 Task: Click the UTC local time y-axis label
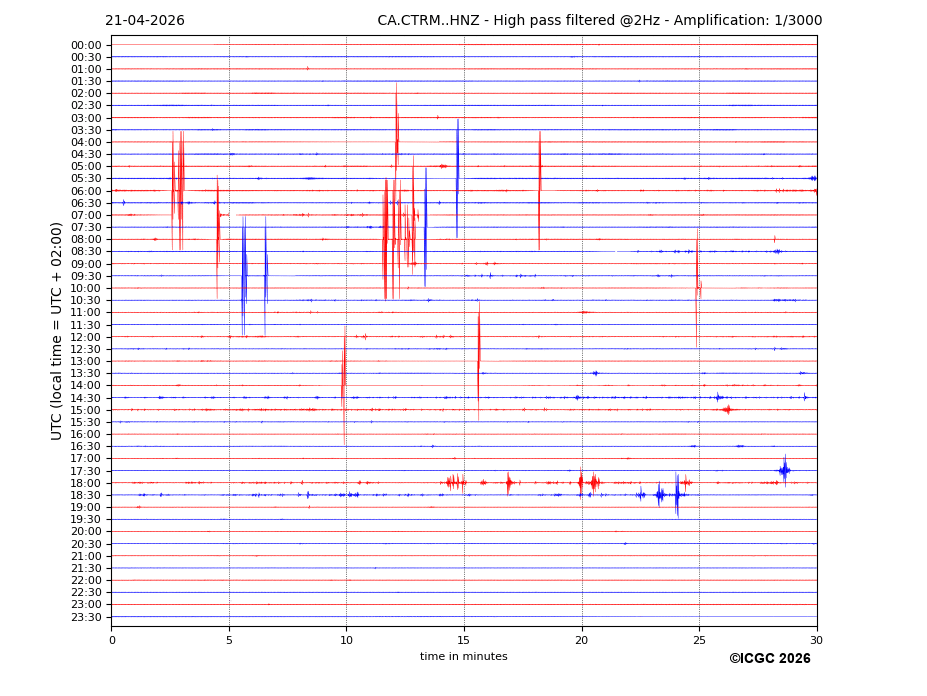coord(57,330)
